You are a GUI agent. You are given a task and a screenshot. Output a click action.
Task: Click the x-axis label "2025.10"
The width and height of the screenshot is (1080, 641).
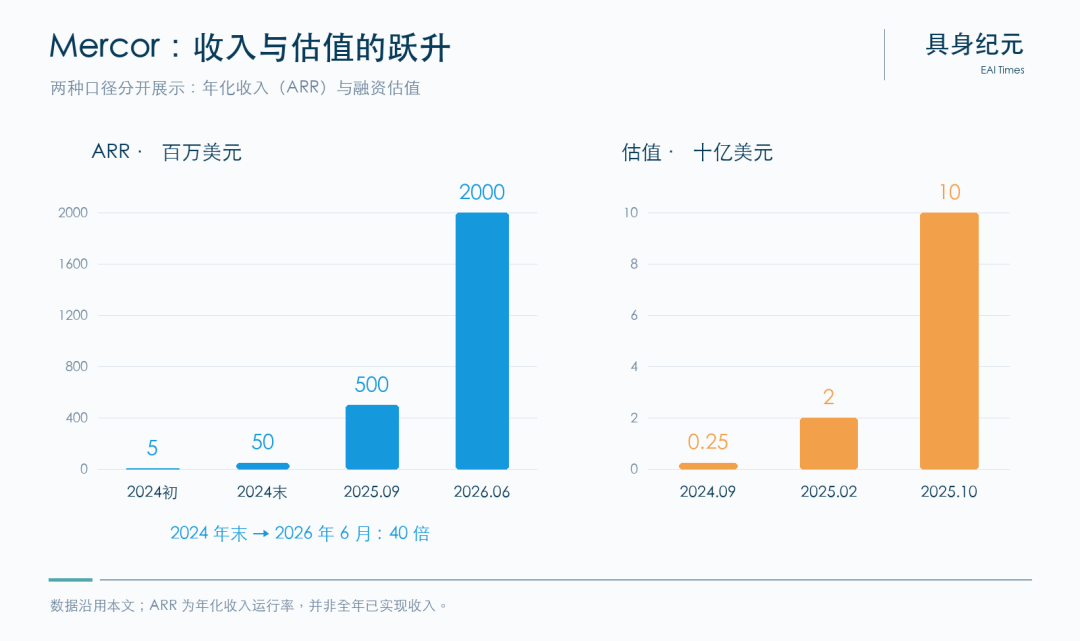pos(949,492)
